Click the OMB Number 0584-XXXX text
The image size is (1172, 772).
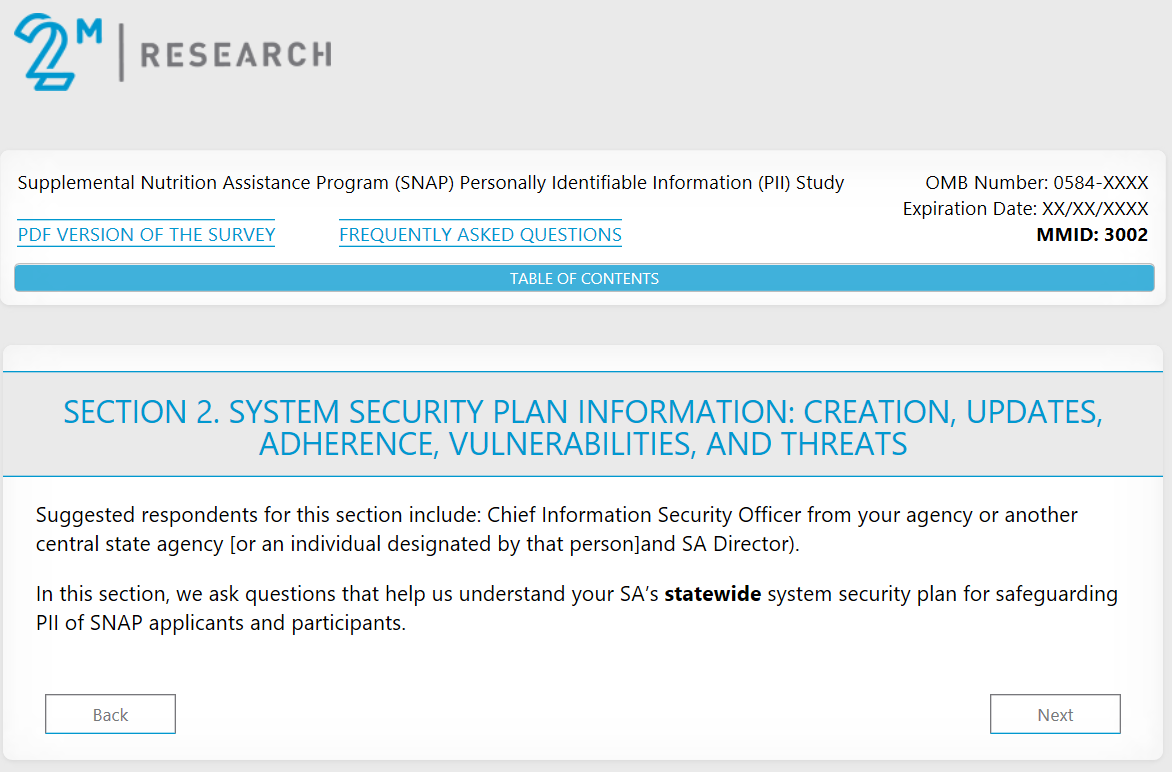pos(1036,183)
